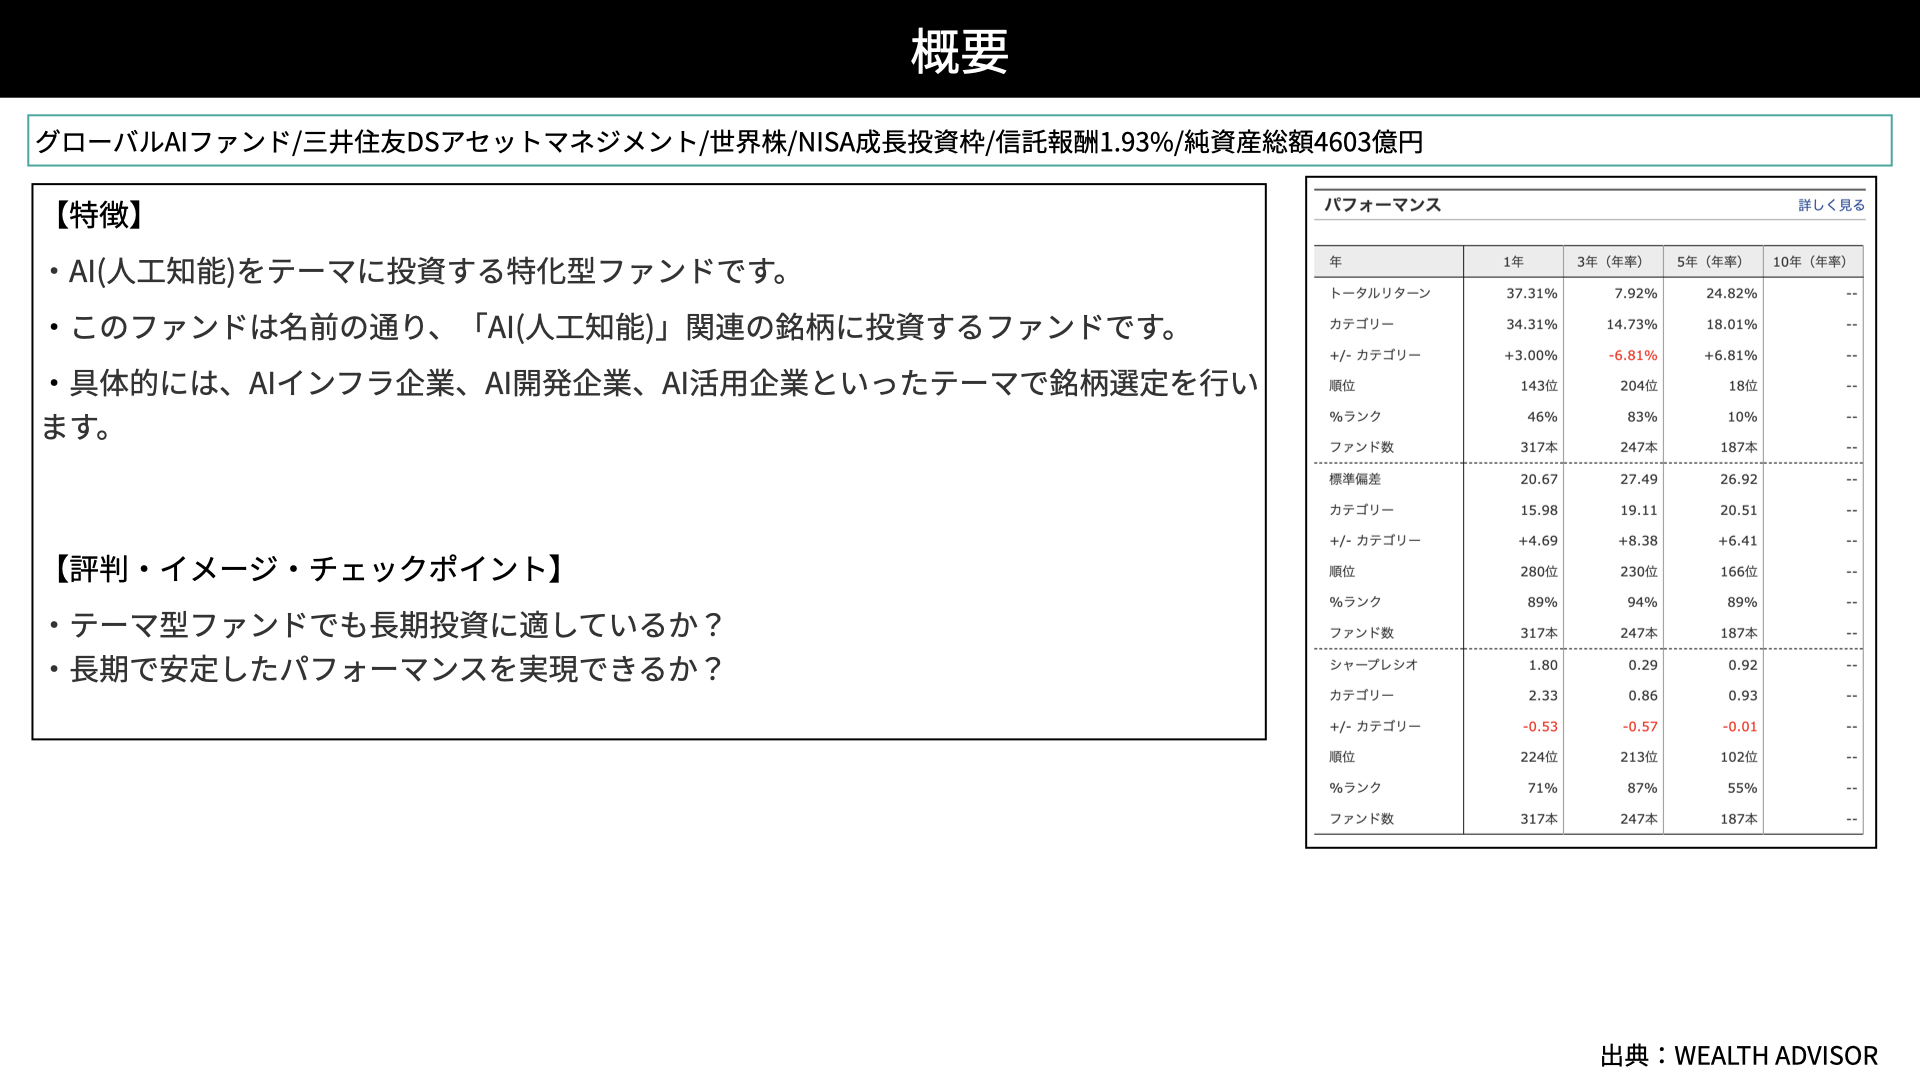Click the 1.80 Sharpe ratio value
This screenshot has width=1920, height=1080.
click(x=1543, y=665)
